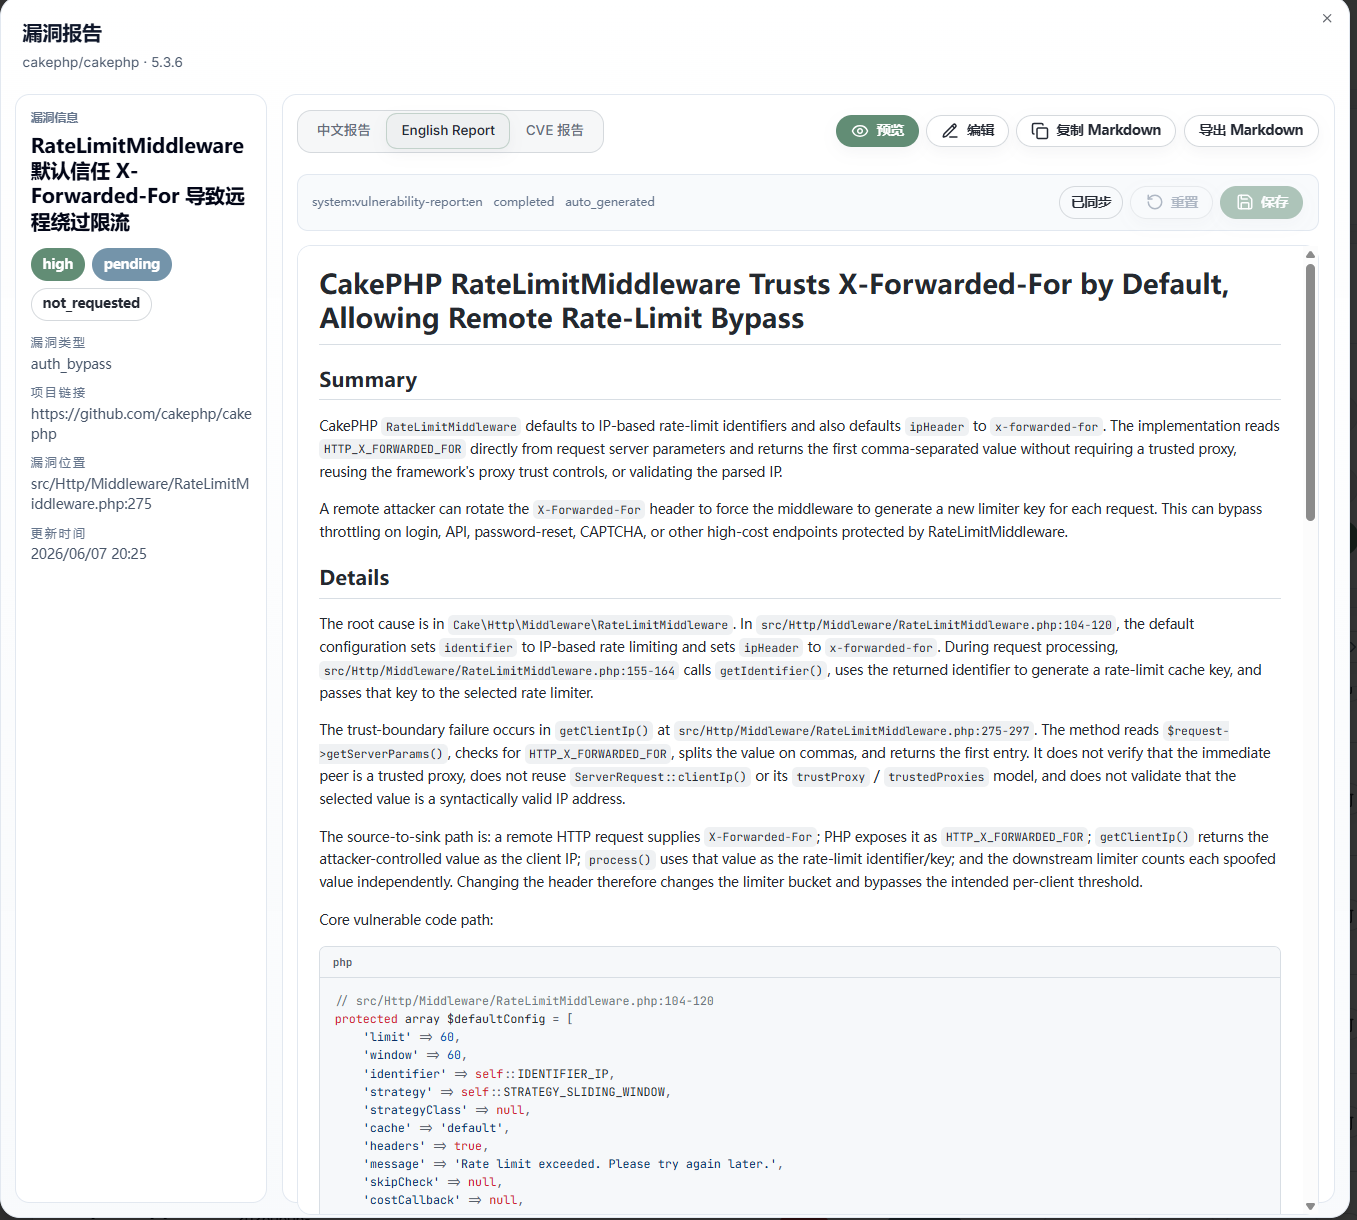Click the 重置 reset button
The width and height of the screenshot is (1357, 1220).
point(1172,202)
